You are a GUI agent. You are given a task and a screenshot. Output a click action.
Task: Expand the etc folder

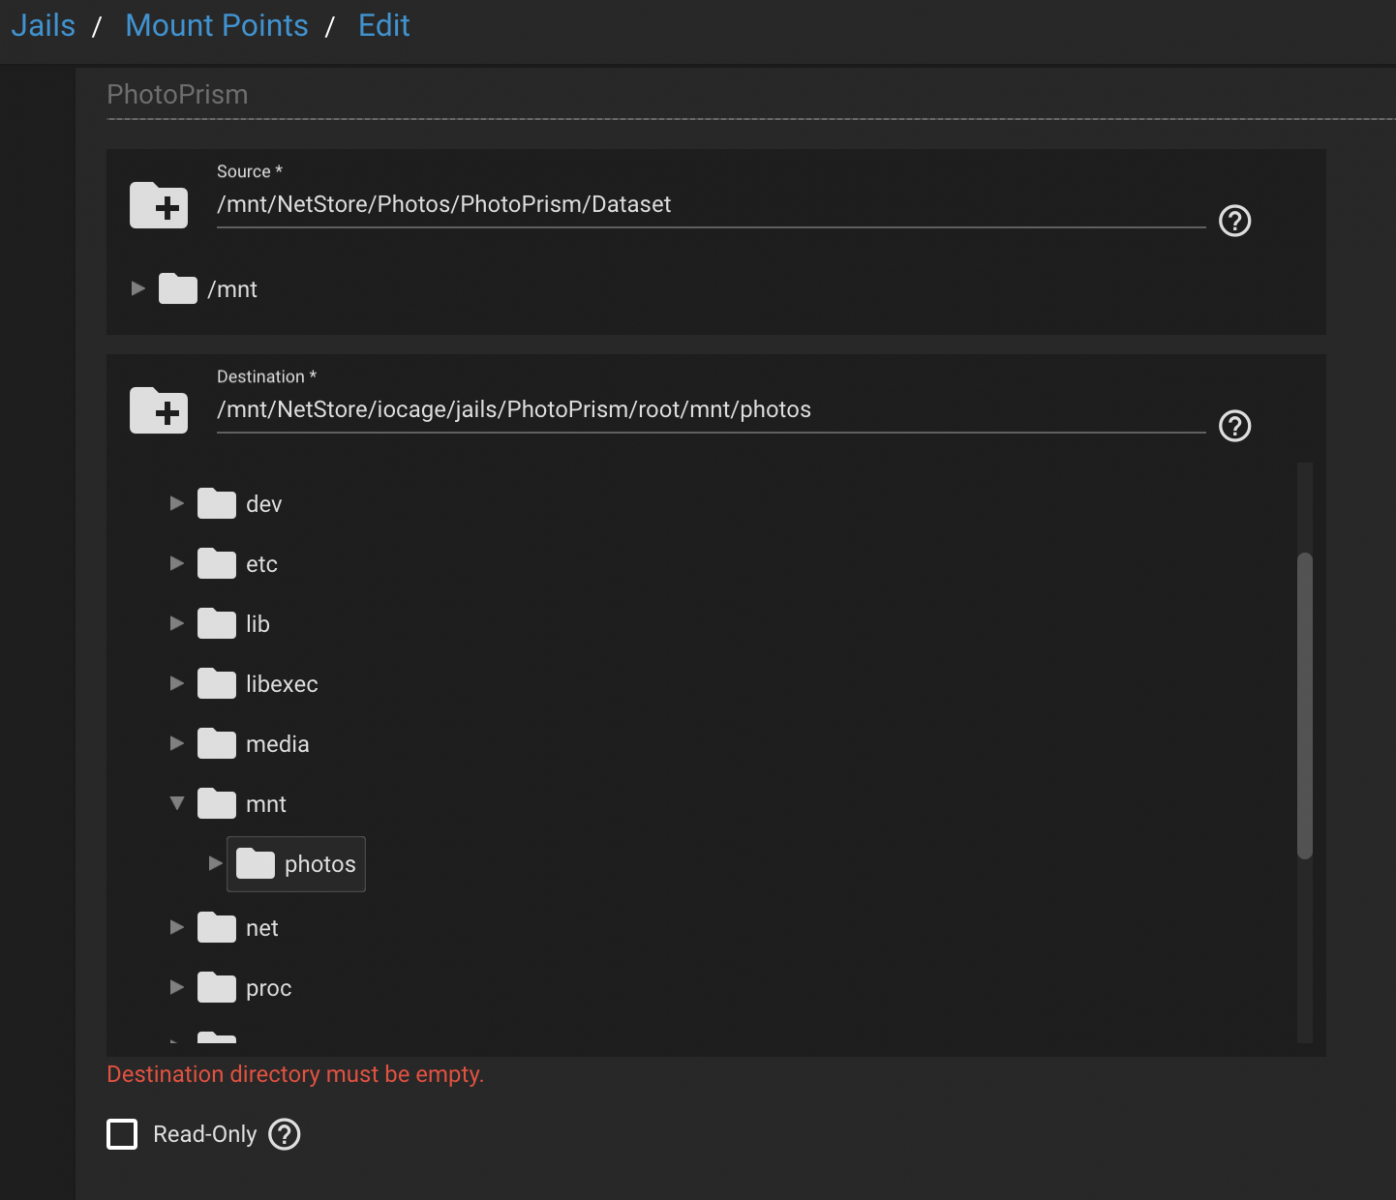(x=177, y=563)
